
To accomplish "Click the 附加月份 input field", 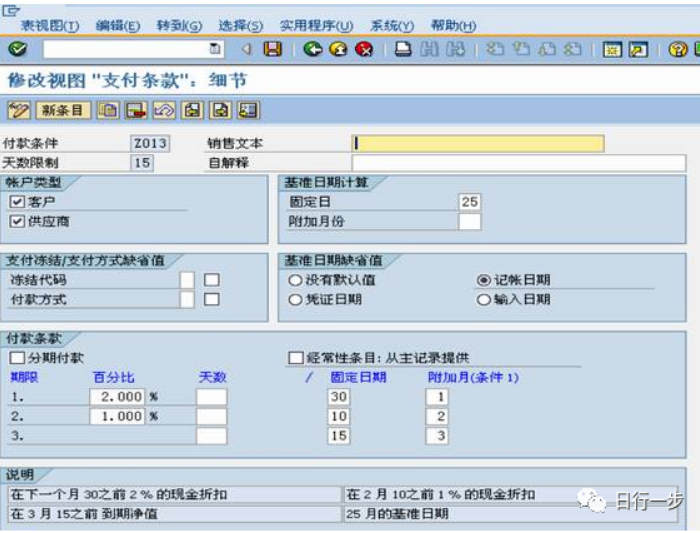I will [470, 221].
